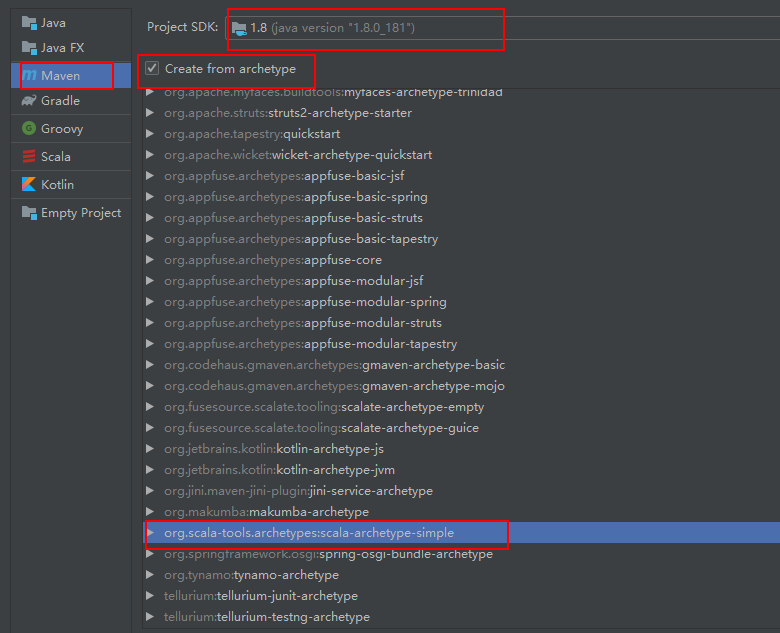780x633 pixels.
Task: Click the red Scala icon
Action: pyautogui.click(x=29, y=156)
